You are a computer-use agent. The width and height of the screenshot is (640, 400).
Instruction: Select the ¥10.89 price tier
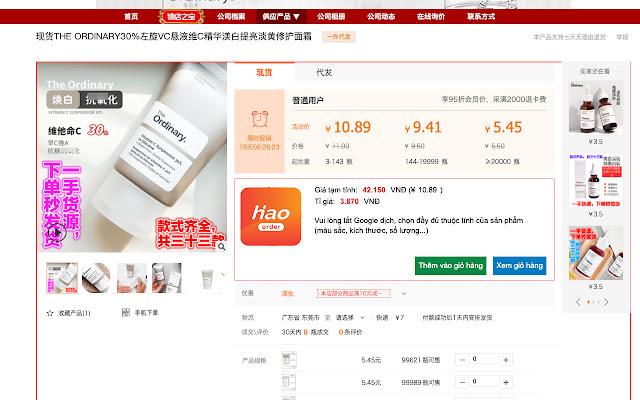pos(348,128)
